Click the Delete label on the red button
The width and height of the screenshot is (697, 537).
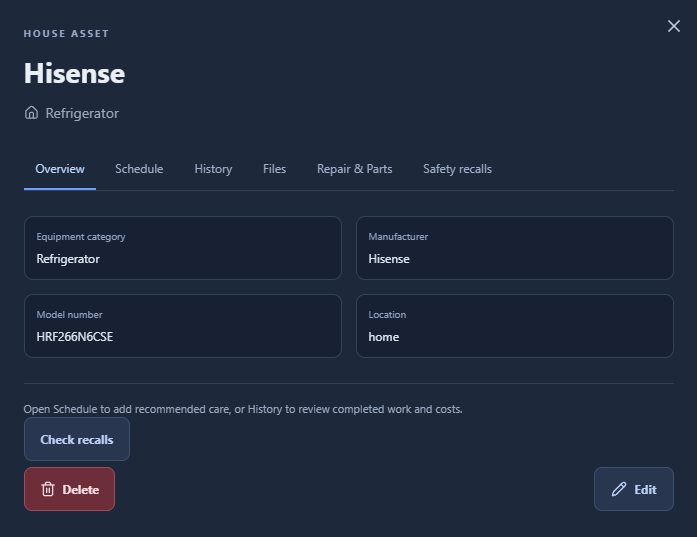click(x=80, y=489)
